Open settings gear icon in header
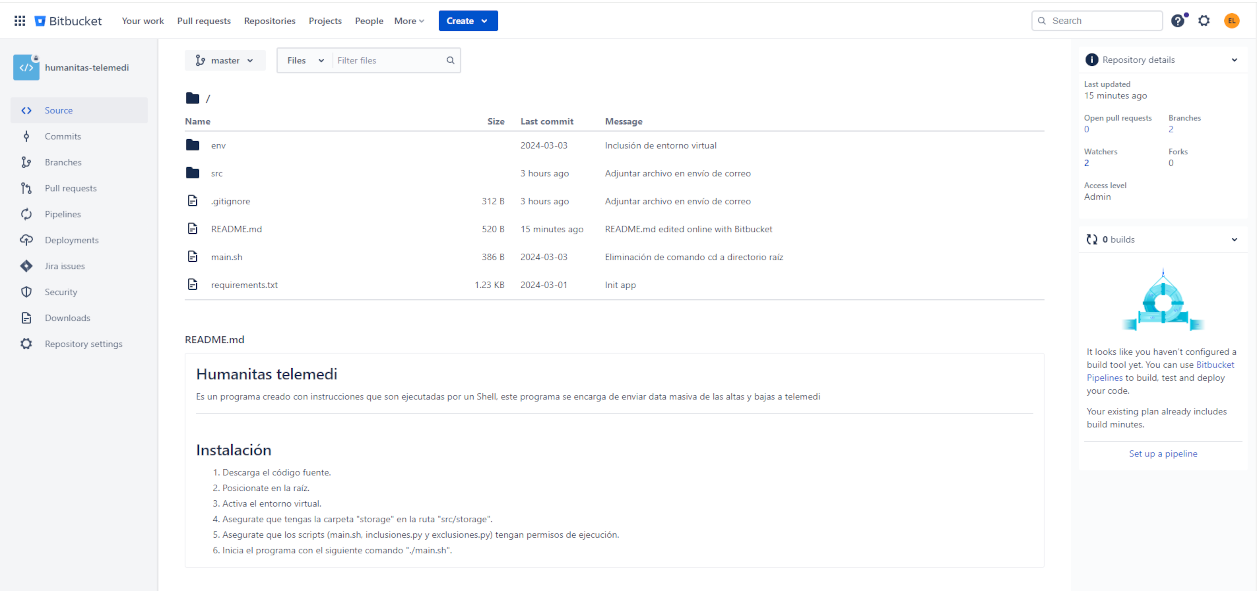This screenshot has width=1257, height=591. (1204, 21)
